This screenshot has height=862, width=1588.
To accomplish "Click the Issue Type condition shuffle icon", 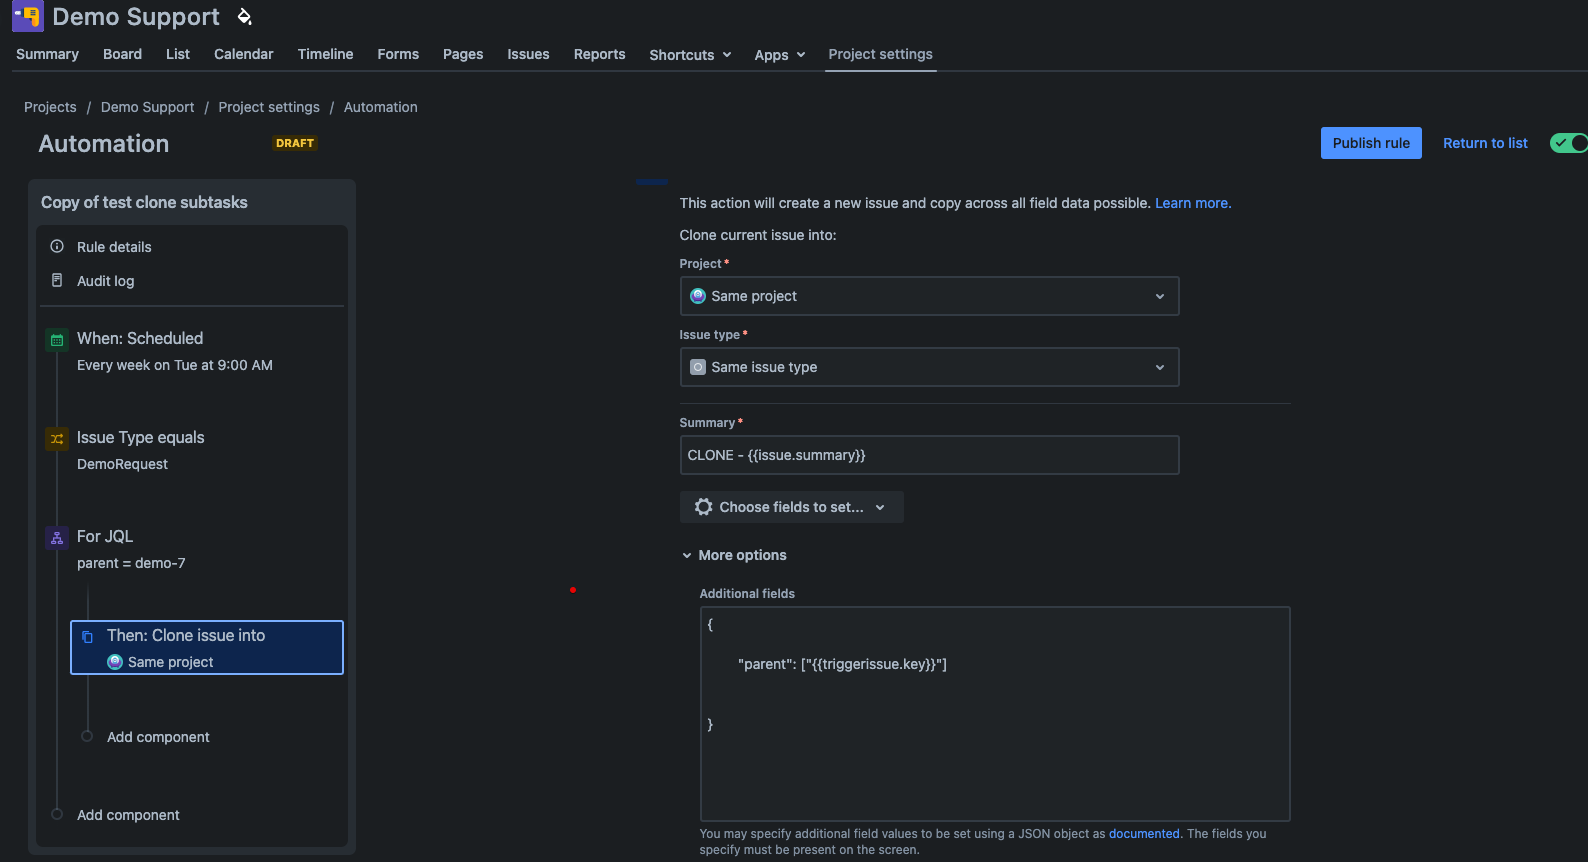I will click(57, 439).
